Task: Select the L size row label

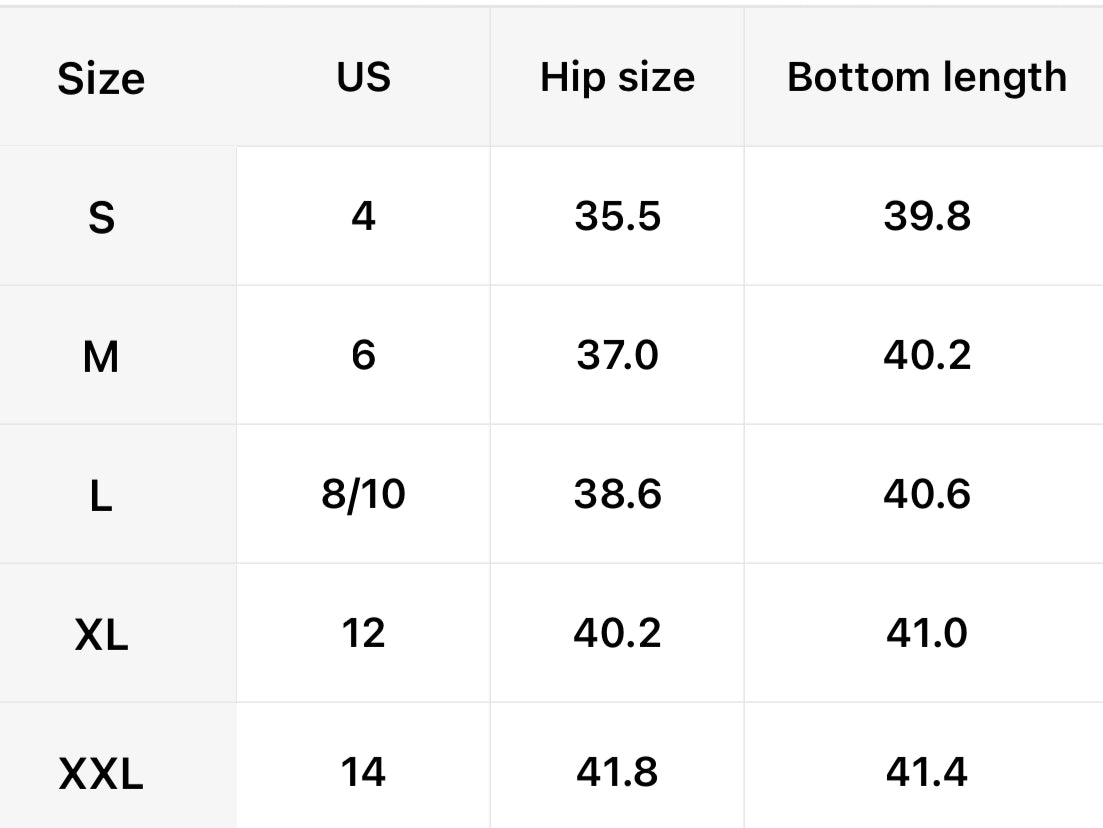Action: click(x=101, y=494)
